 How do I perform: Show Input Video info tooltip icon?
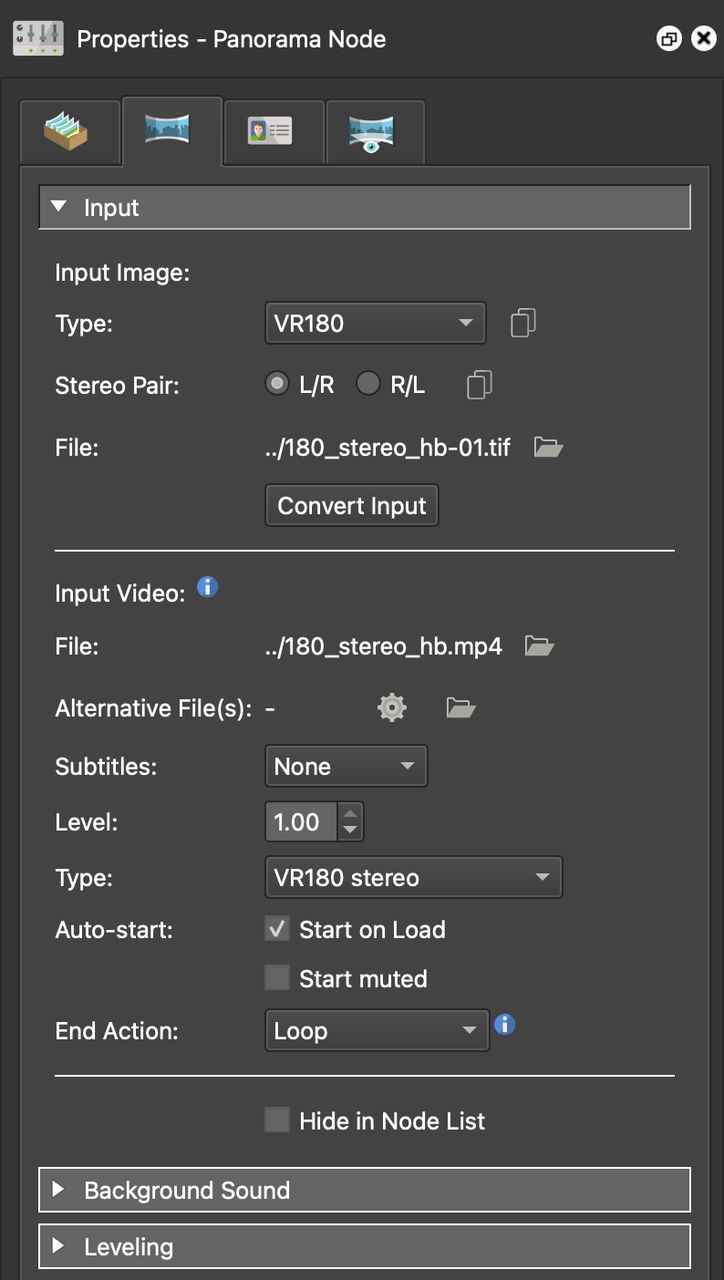pos(207,587)
